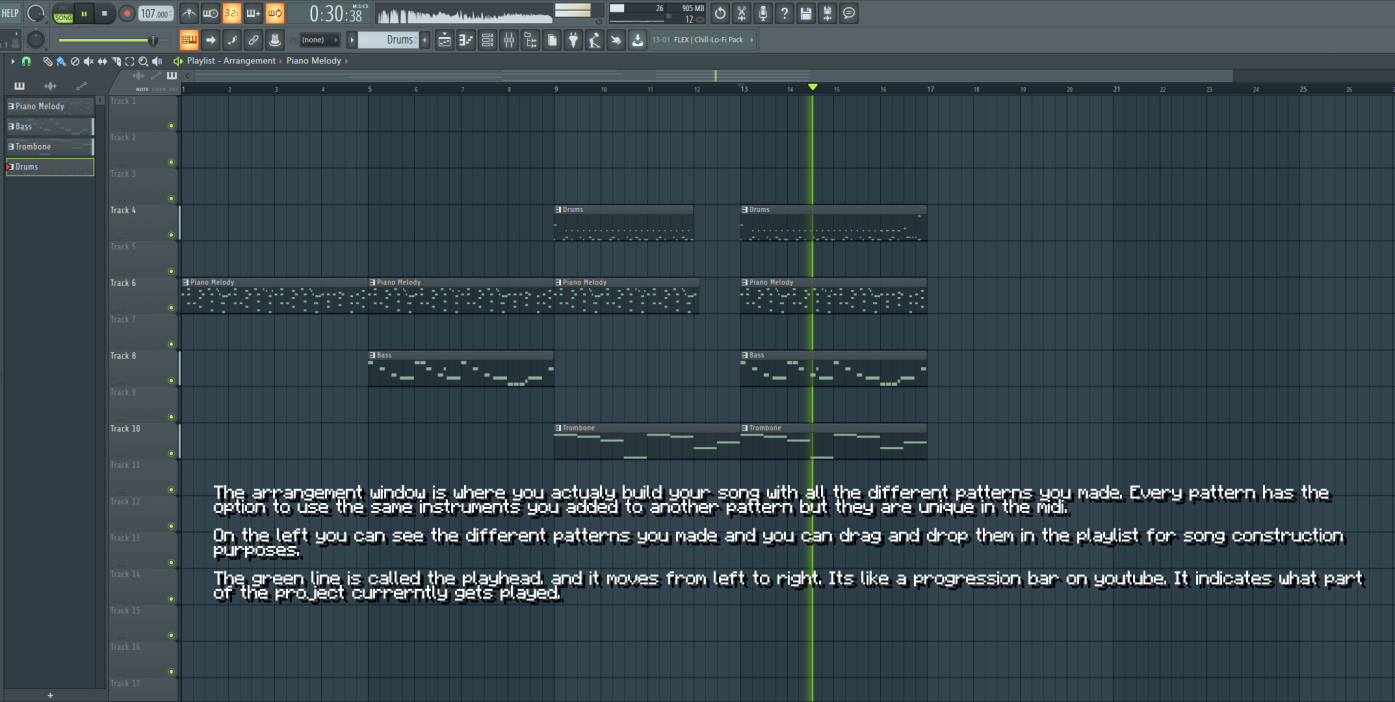The image size is (1395, 702).
Task: Click the touch controller hand icon
Action: pos(616,40)
